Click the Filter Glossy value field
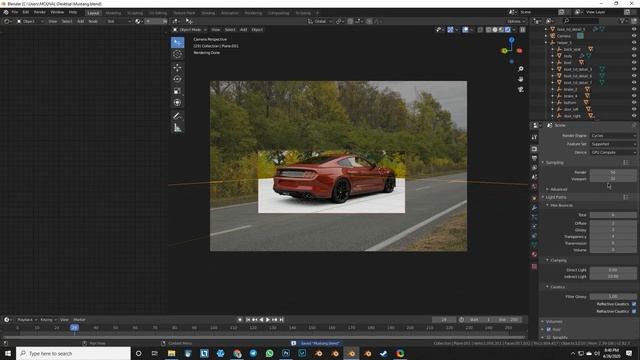Screen dimensions: 640x360 point(613,297)
